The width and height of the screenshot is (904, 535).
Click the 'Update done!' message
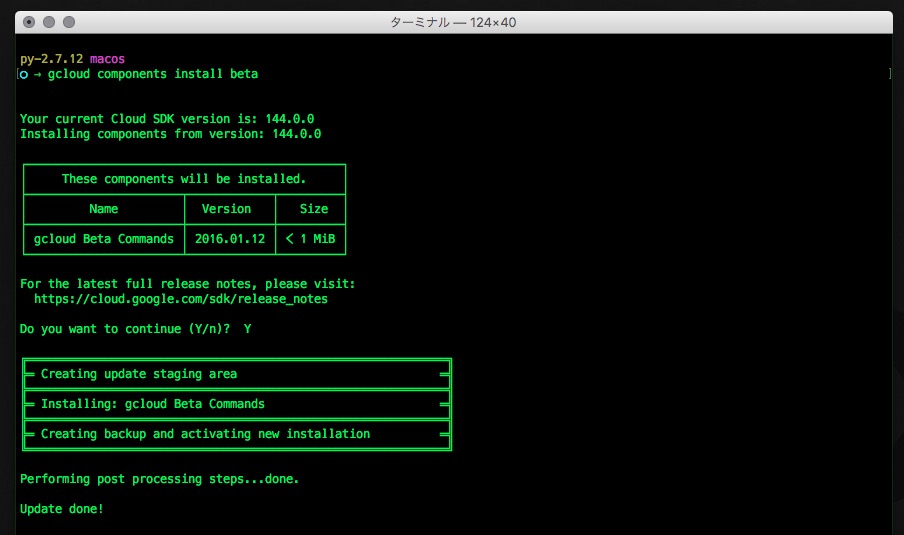pyautogui.click(x=62, y=508)
